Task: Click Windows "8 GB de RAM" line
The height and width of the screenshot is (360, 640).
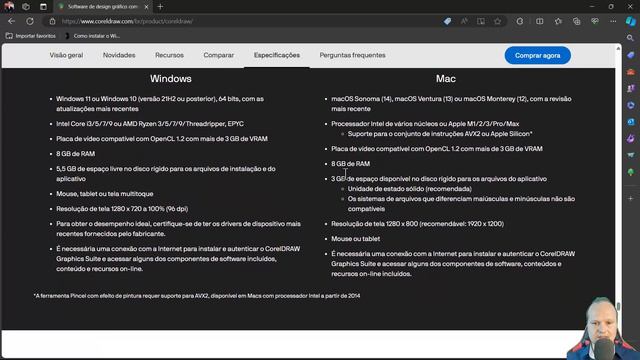Action: [x=76, y=154]
